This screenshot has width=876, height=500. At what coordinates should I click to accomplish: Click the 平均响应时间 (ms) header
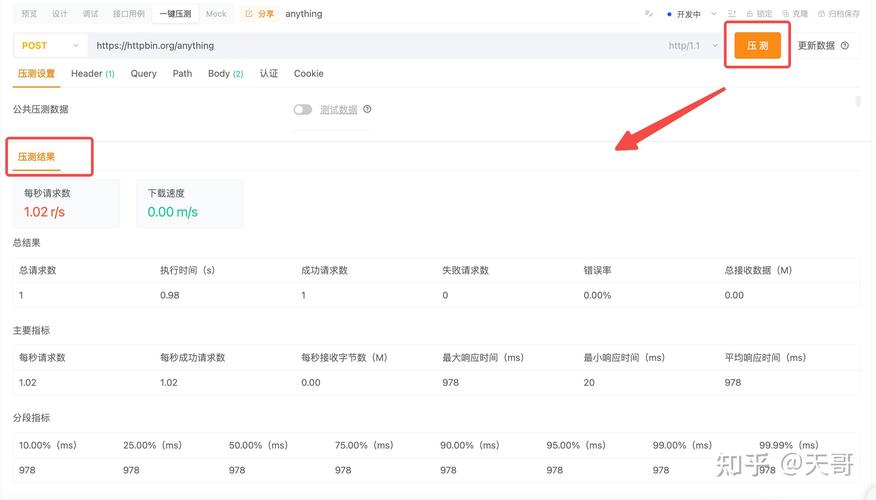765,358
